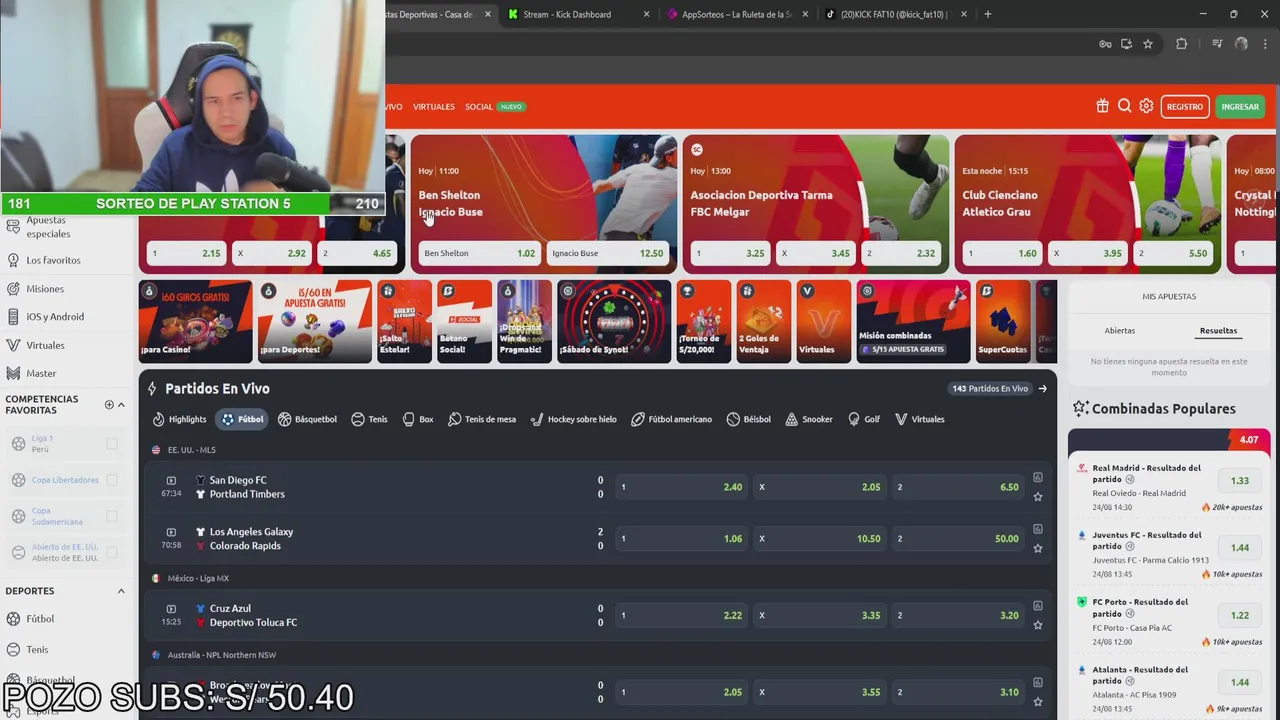Image resolution: width=1280 pixels, height=720 pixels.
Task: Open a new browser tab
Action: click(988, 14)
